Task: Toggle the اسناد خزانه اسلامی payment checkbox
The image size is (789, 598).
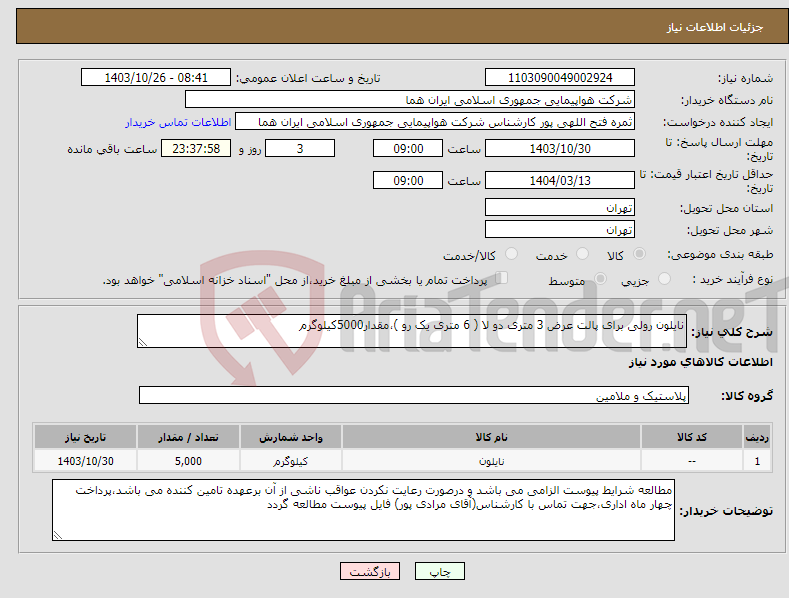Action: click(x=501, y=277)
